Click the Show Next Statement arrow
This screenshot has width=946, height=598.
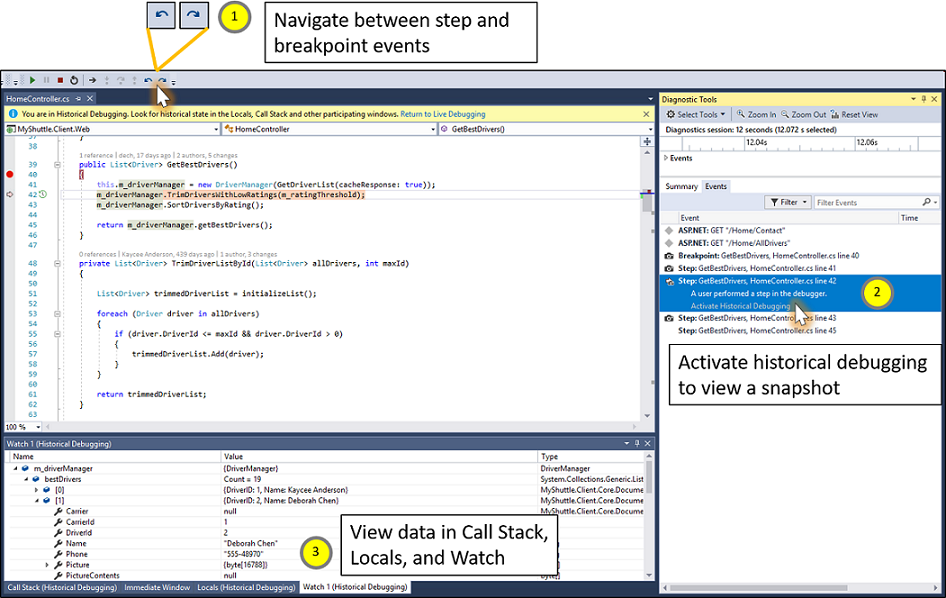point(91,80)
